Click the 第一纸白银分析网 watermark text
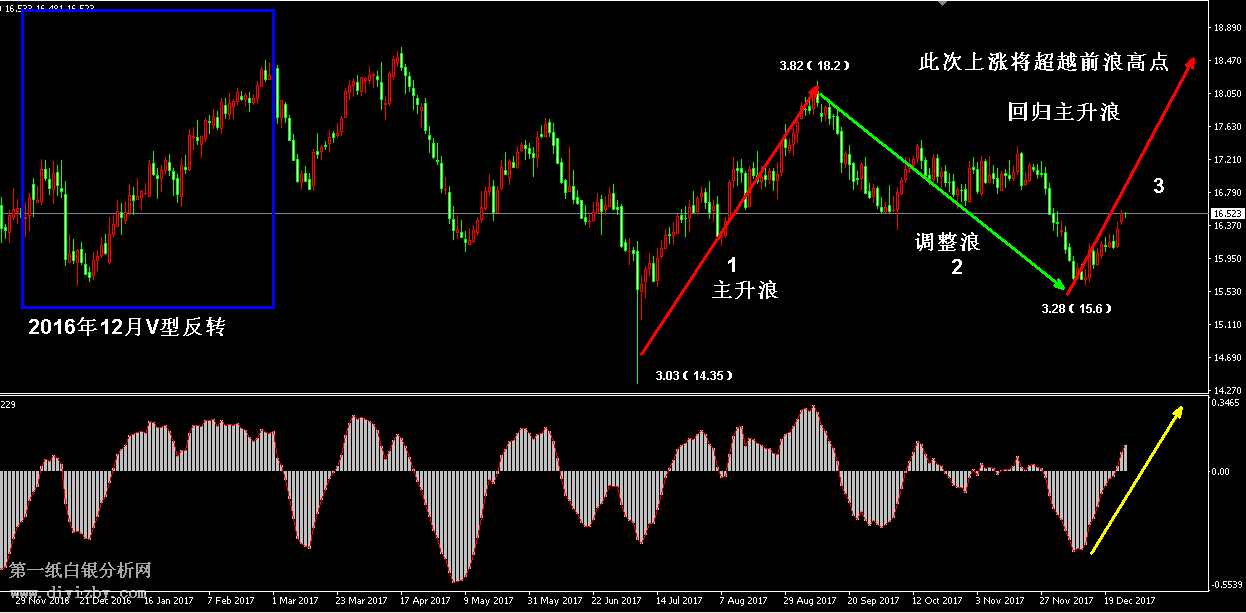The image size is (1246, 613). [80, 571]
